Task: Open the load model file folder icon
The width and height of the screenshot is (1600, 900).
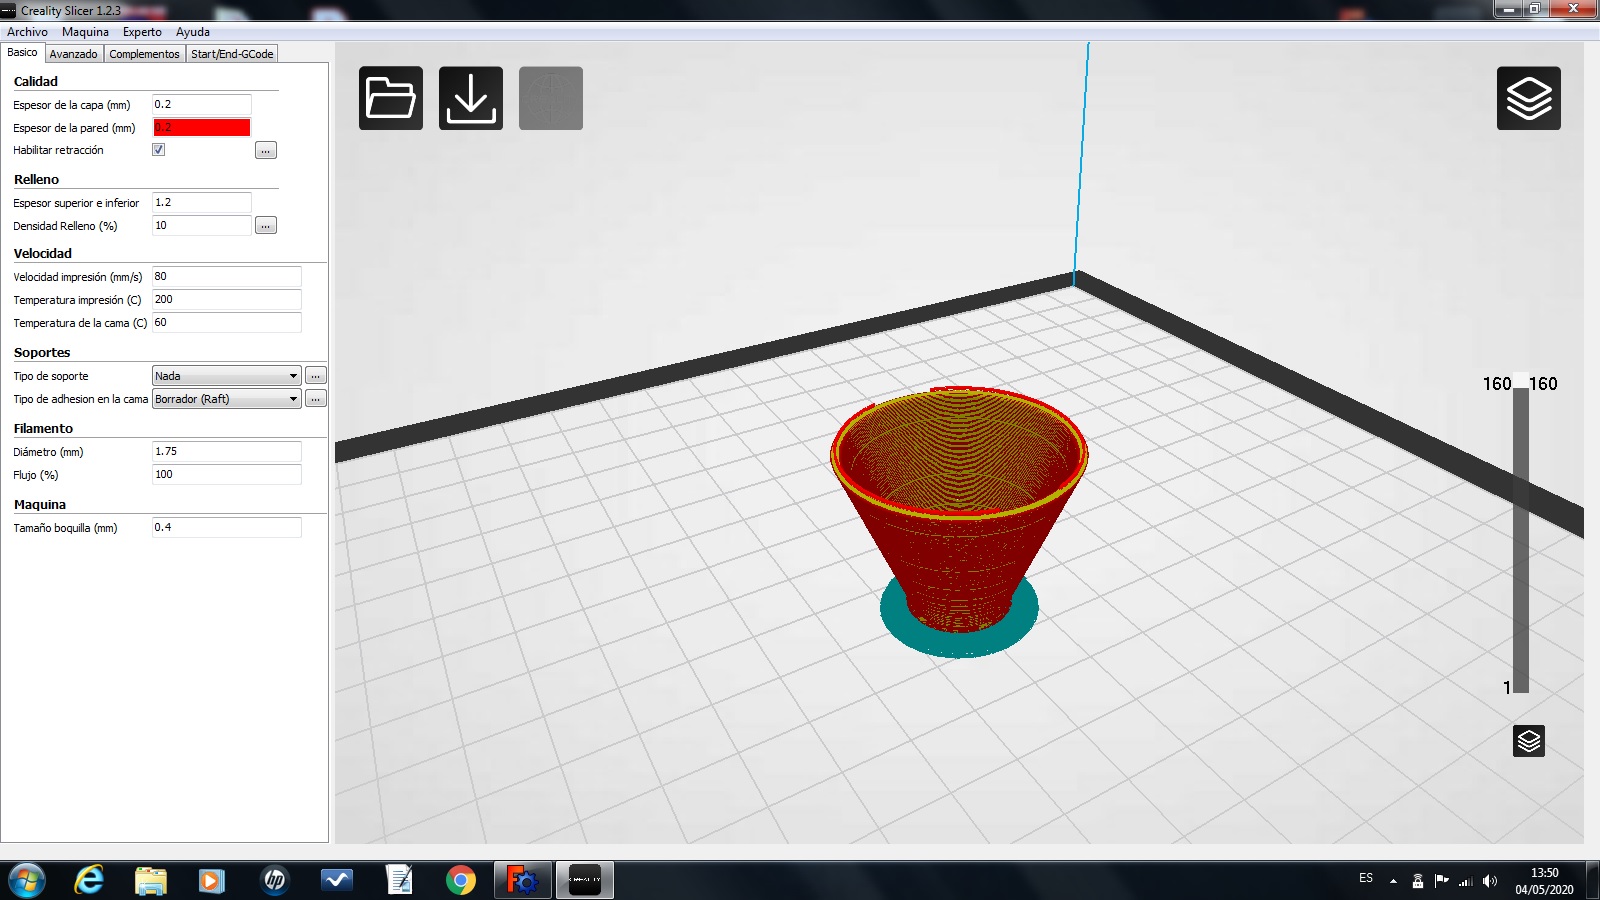Action: [390, 98]
